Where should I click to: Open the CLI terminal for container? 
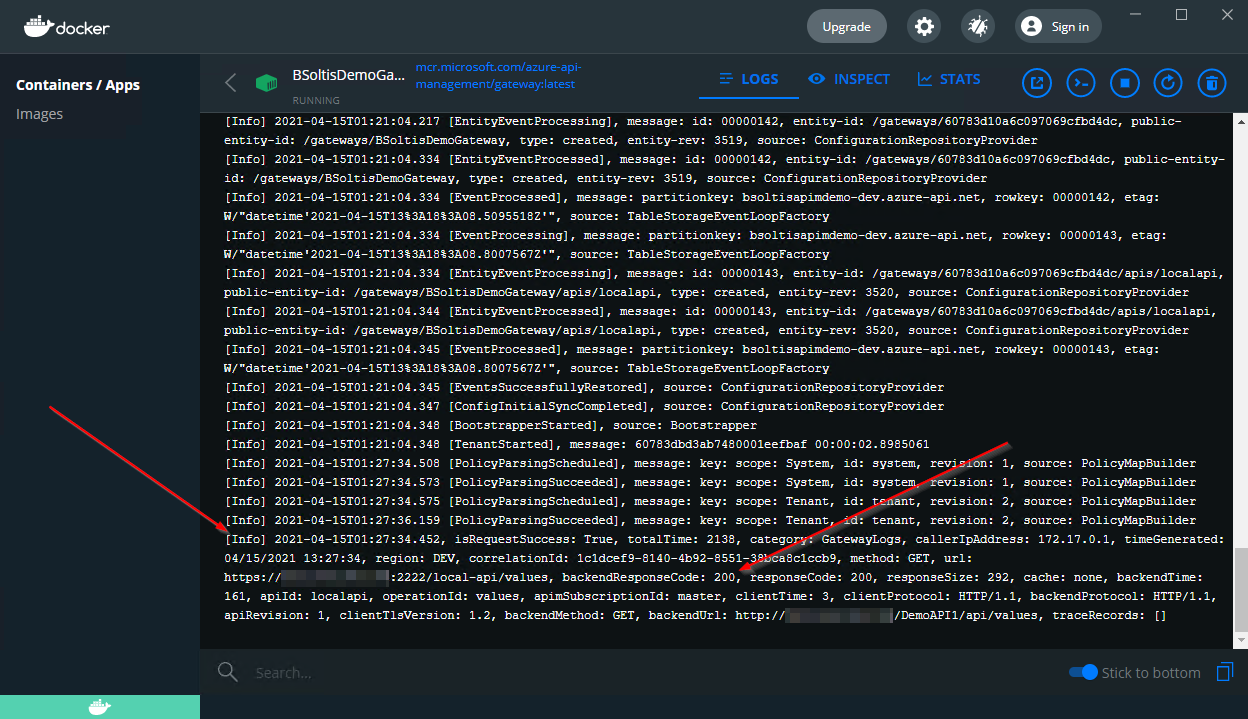click(1081, 83)
